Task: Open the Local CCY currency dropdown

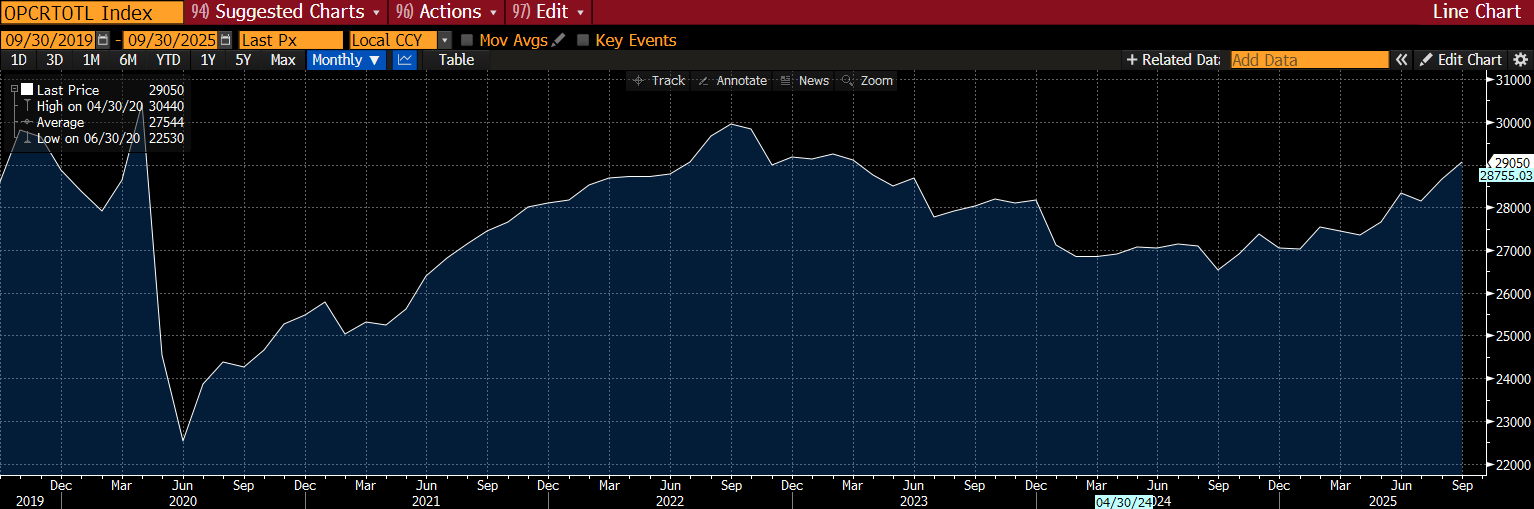Action: pyautogui.click(x=444, y=41)
